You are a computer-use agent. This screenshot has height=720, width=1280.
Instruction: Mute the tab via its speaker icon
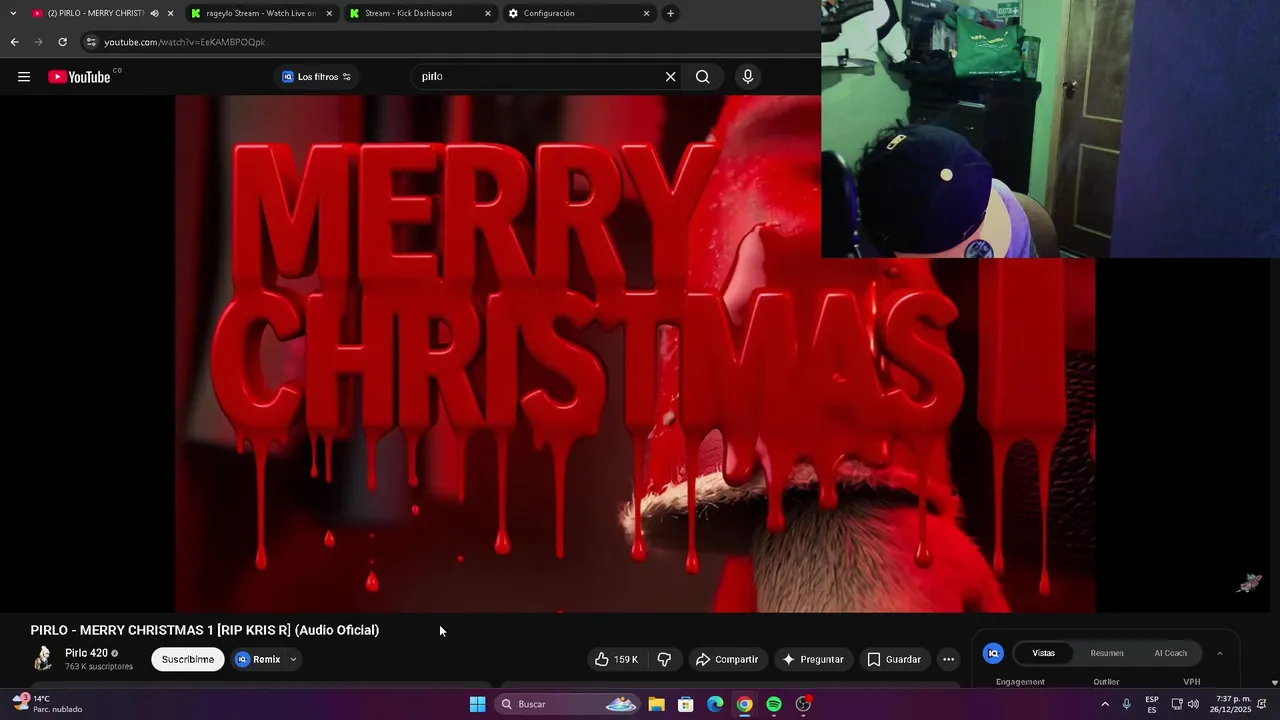pyautogui.click(x=154, y=13)
